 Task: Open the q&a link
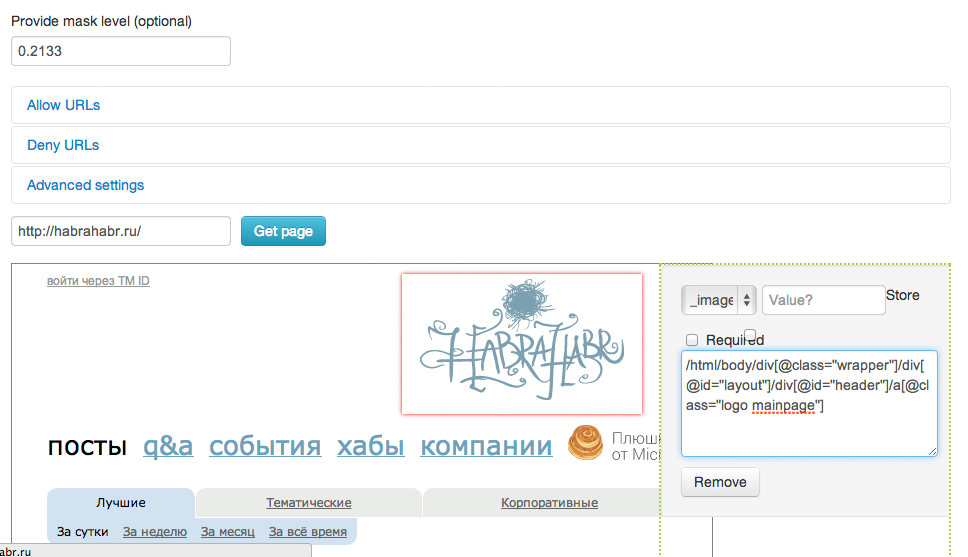click(168, 446)
